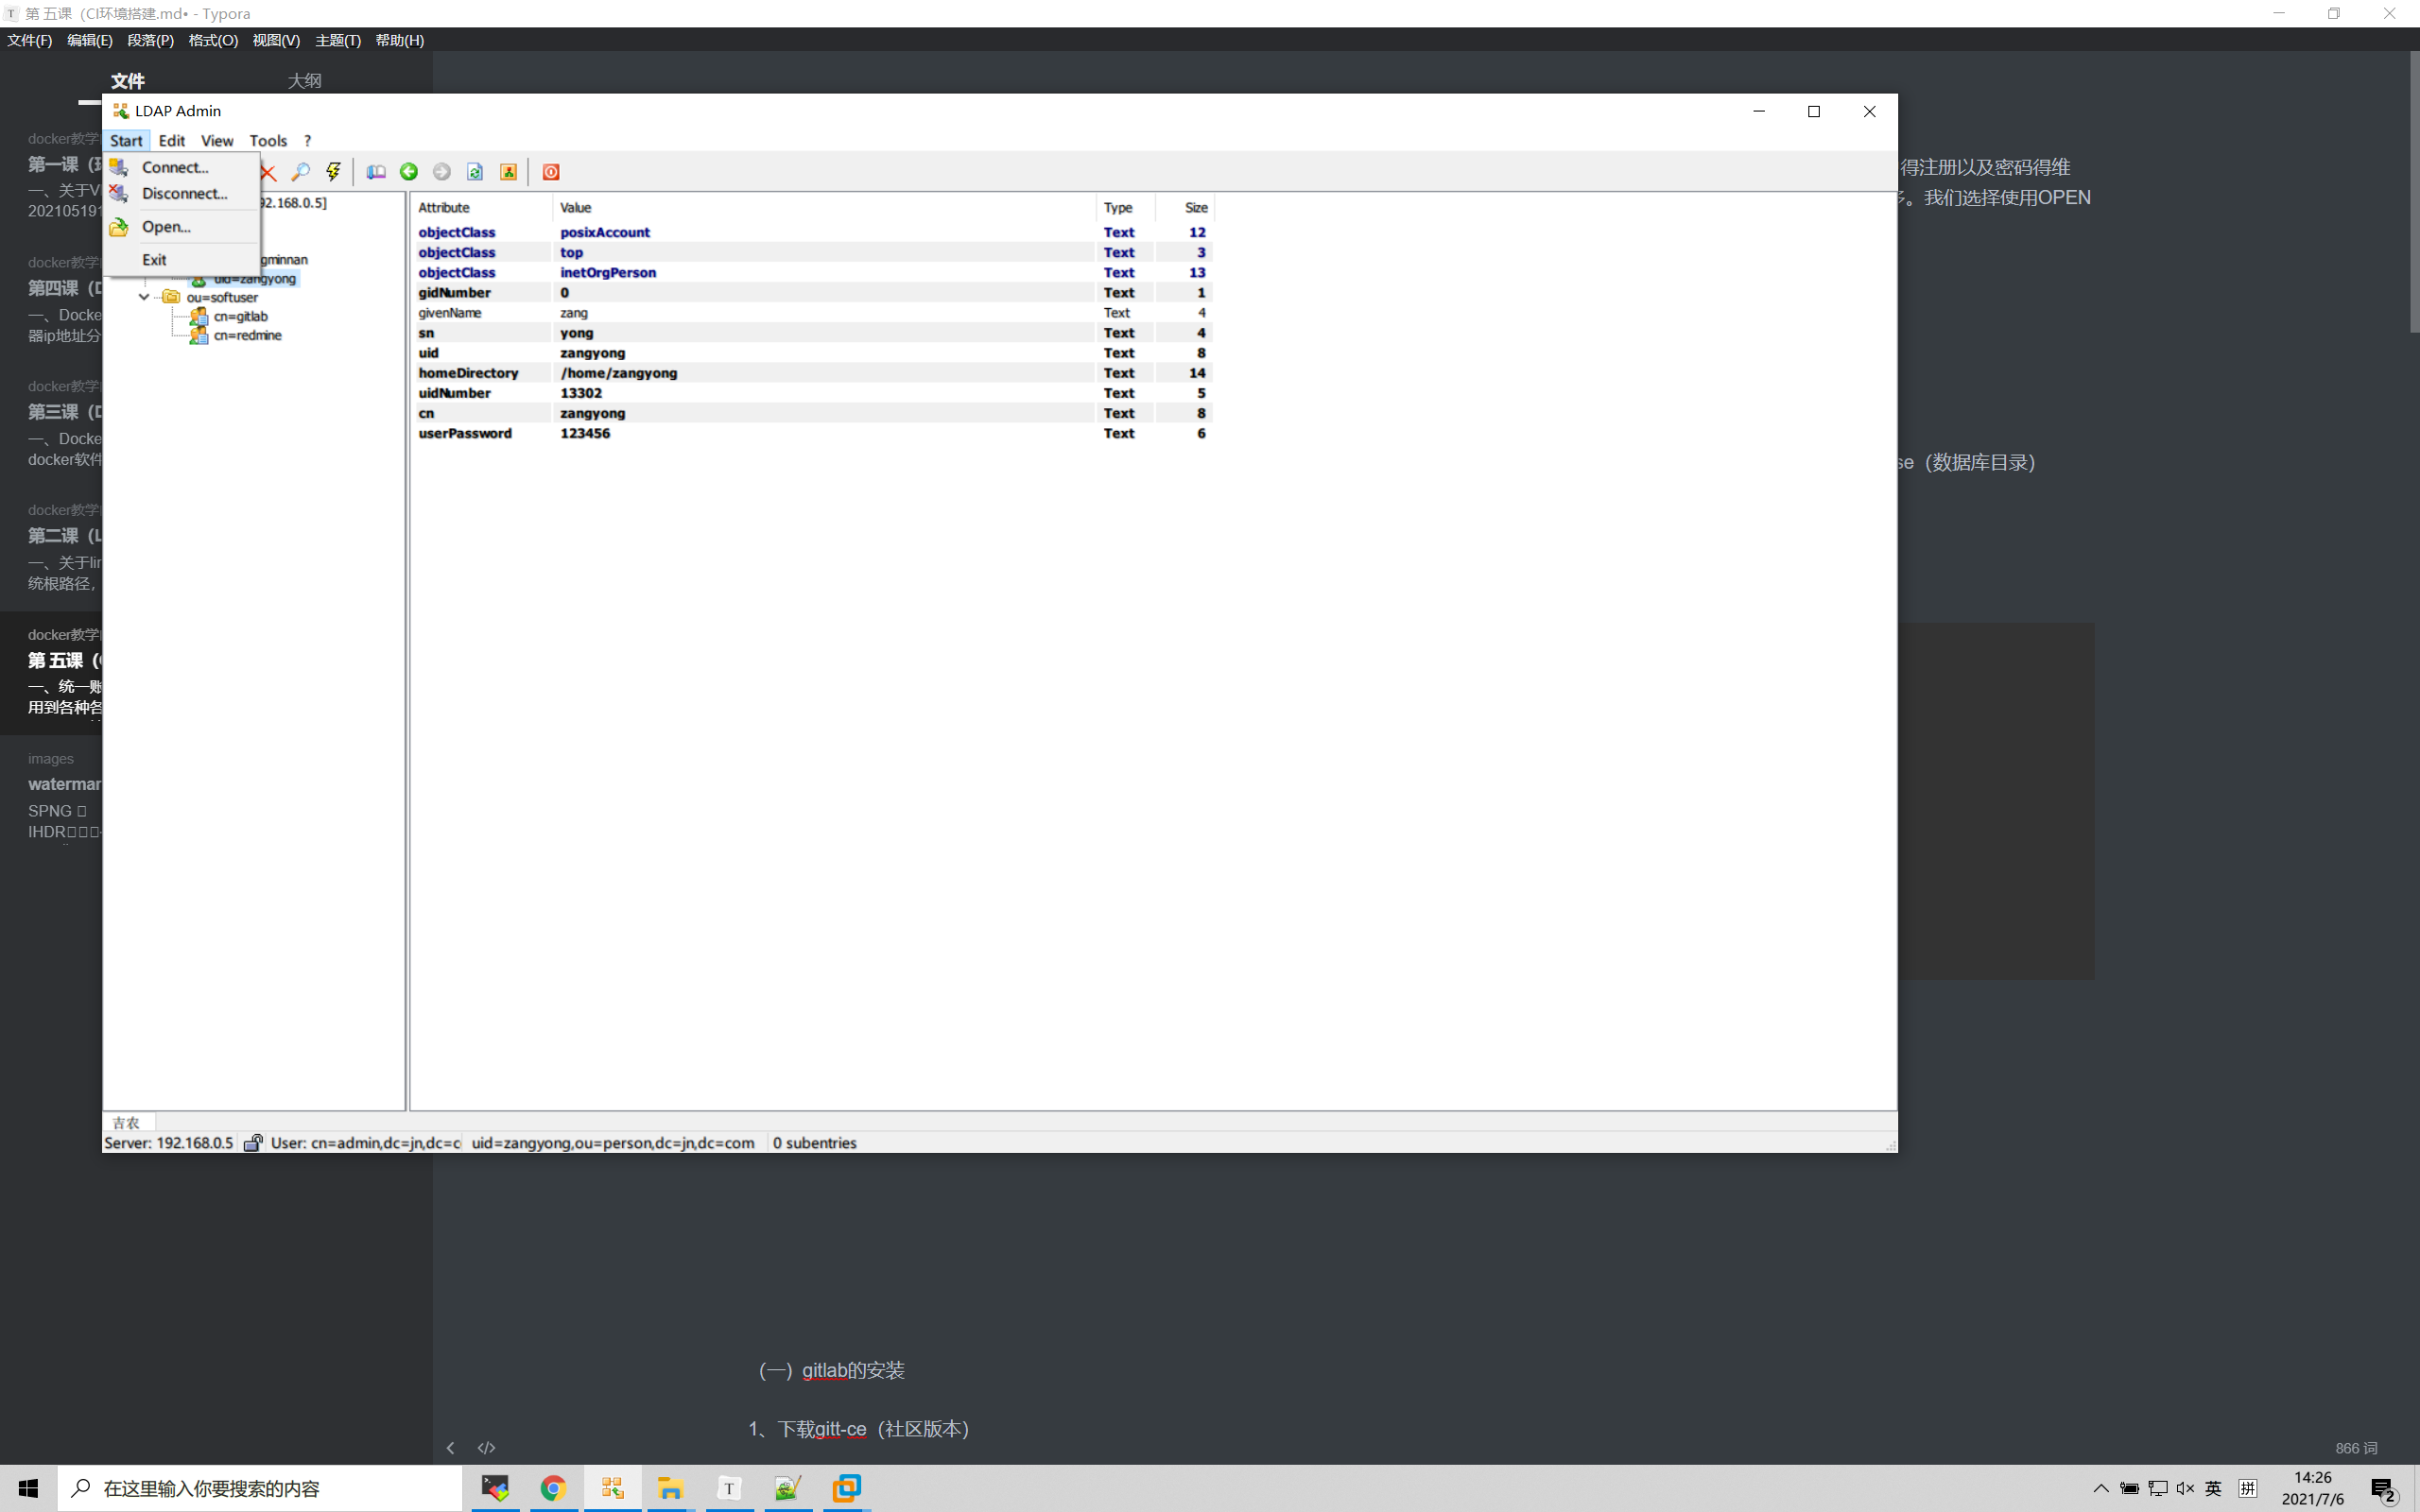Switch to the 大纲 outline tab
The width and height of the screenshot is (2420, 1512).
click(x=304, y=81)
